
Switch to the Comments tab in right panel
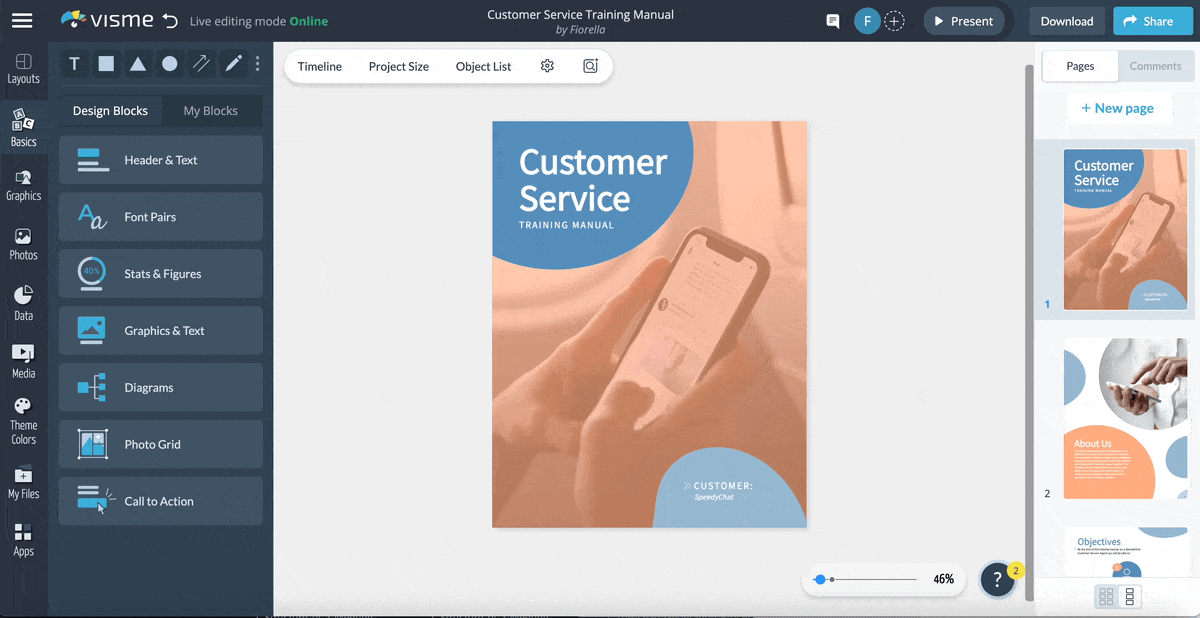(x=1156, y=66)
